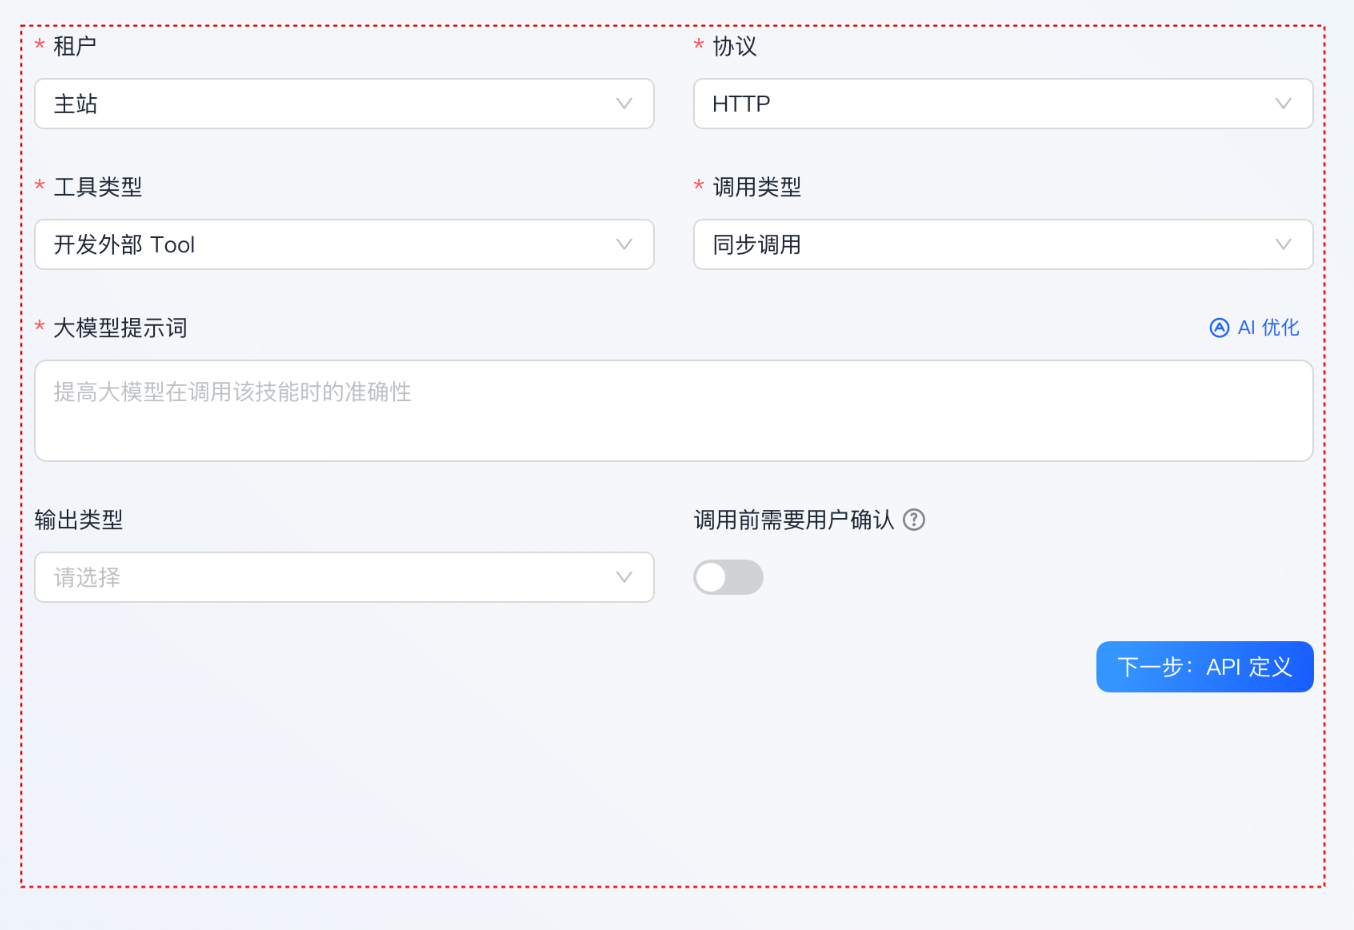The width and height of the screenshot is (1354, 930).
Task: Click the 大模型提示词 field label
Action: tap(120, 328)
